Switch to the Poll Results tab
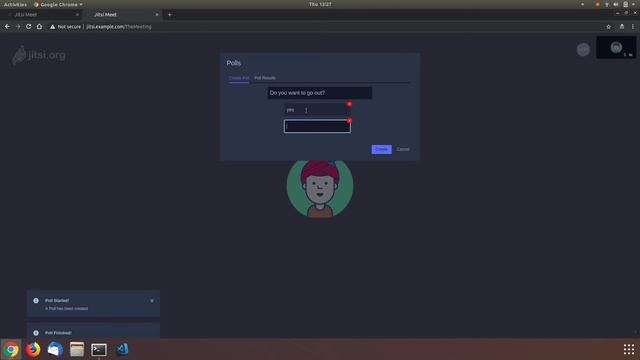Viewport: 640px width, 360px height. (265, 78)
